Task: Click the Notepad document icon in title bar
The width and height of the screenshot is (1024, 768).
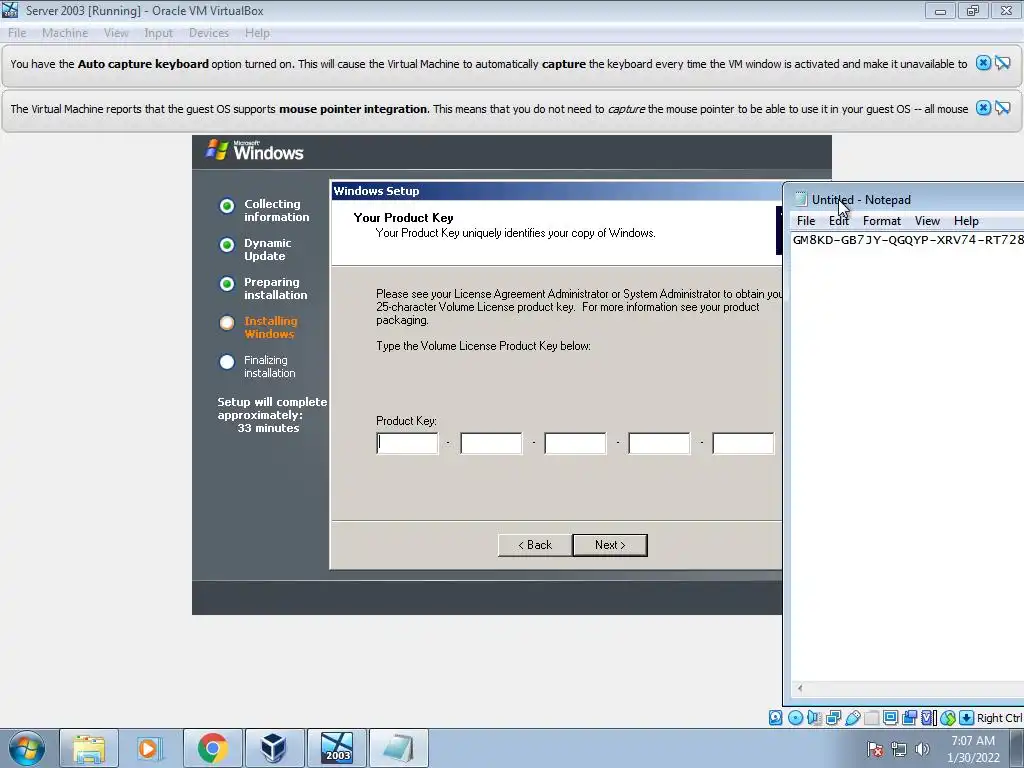Action: pyautogui.click(x=801, y=199)
